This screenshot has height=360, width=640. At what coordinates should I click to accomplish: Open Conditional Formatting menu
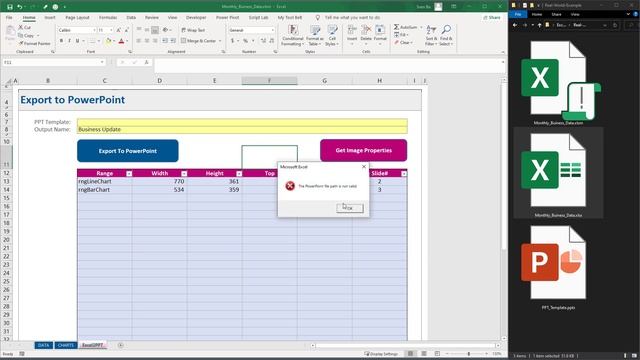(293, 35)
